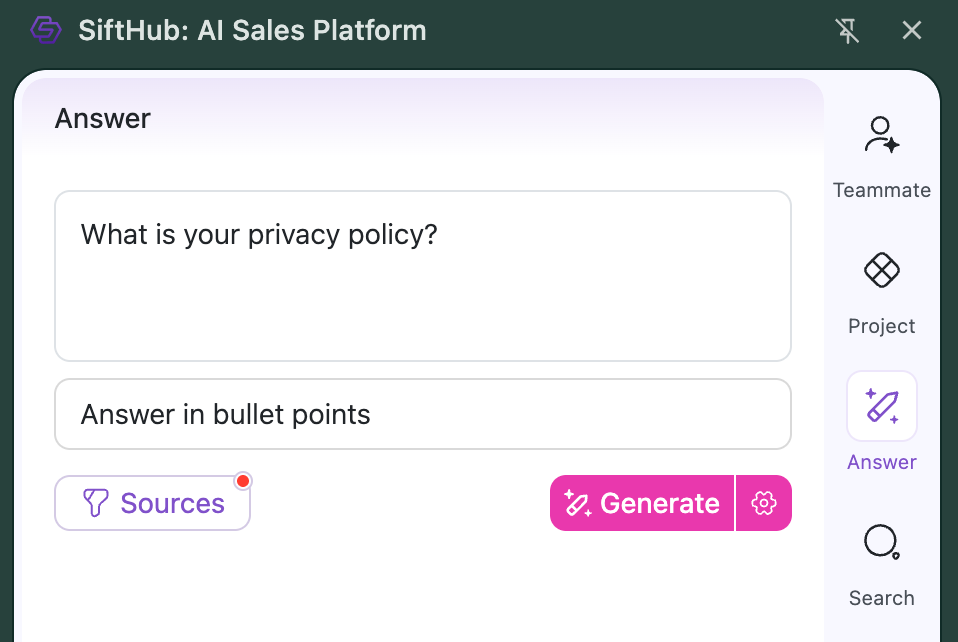
Task: Select the Answer tab label in sidebar
Action: pyautogui.click(x=881, y=462)
